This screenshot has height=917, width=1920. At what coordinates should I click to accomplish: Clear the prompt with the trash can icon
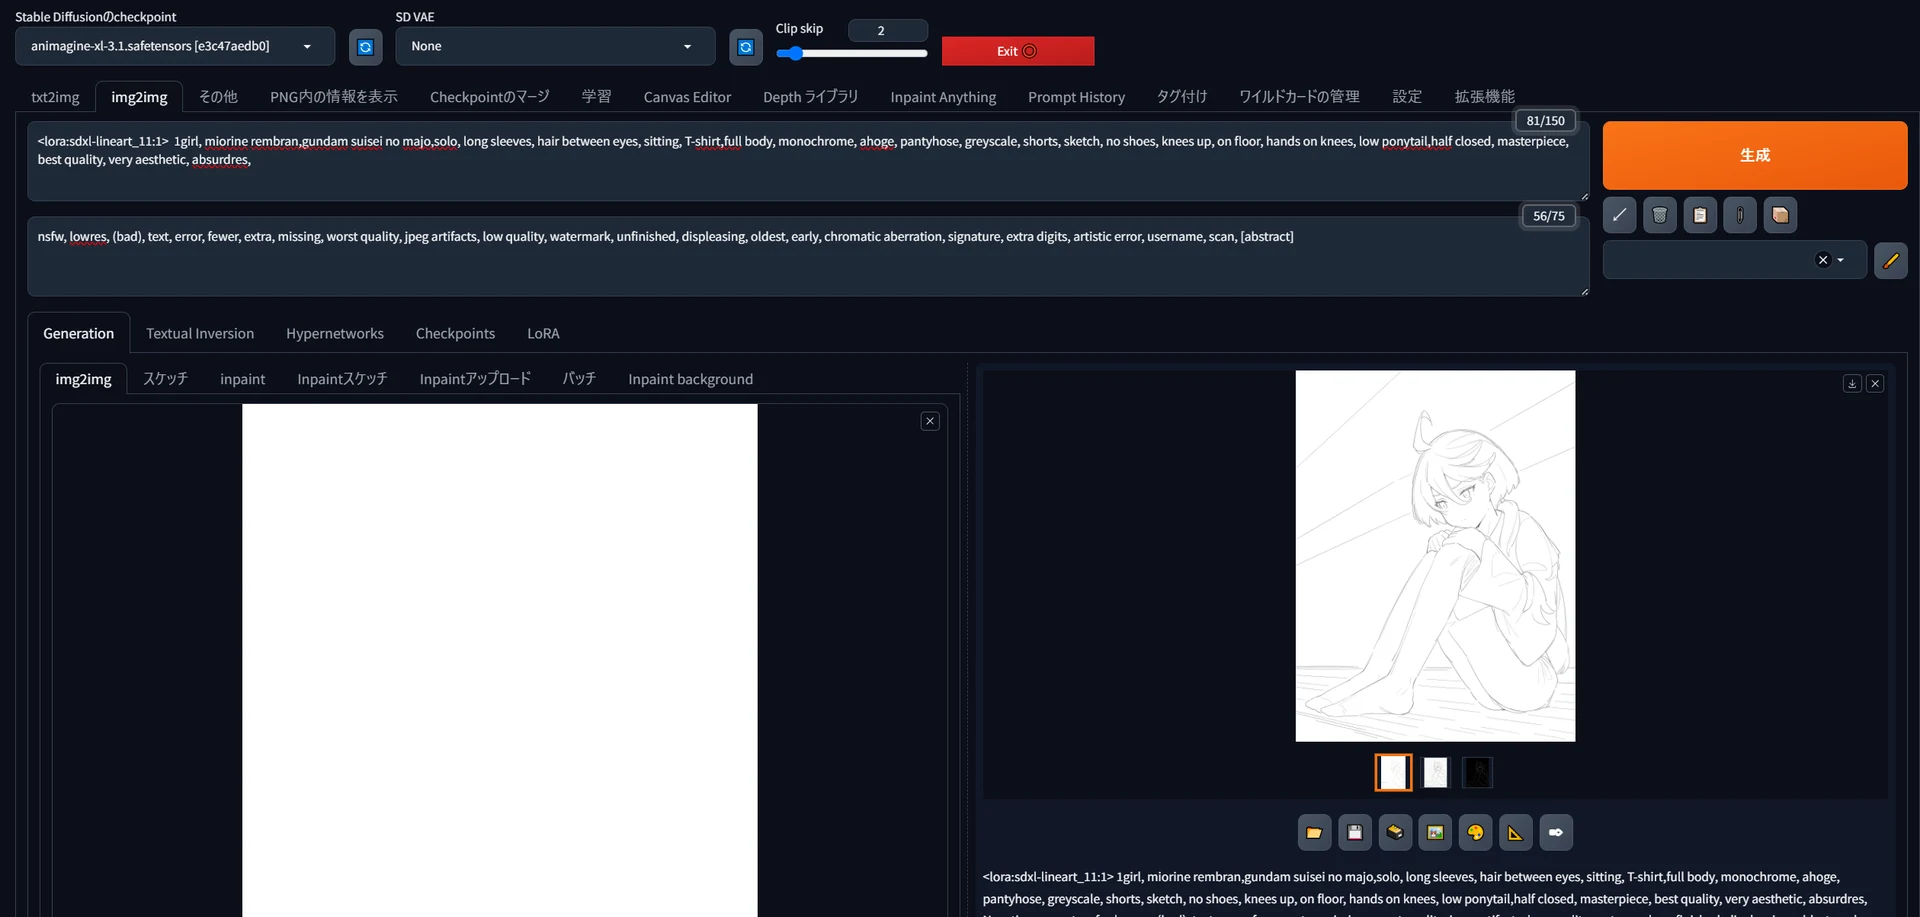(1659, 215)
